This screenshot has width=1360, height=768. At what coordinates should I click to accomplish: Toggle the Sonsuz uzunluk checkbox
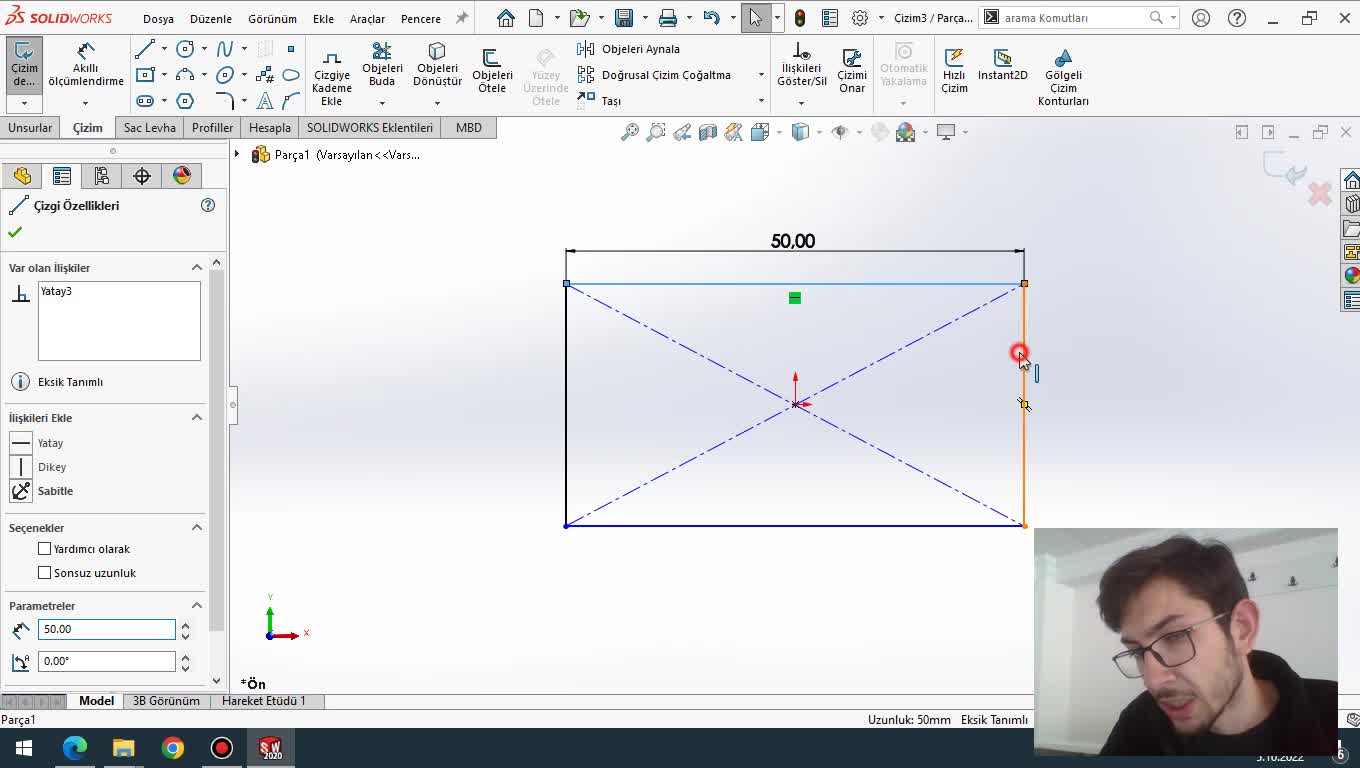click(x=44, y=573)
